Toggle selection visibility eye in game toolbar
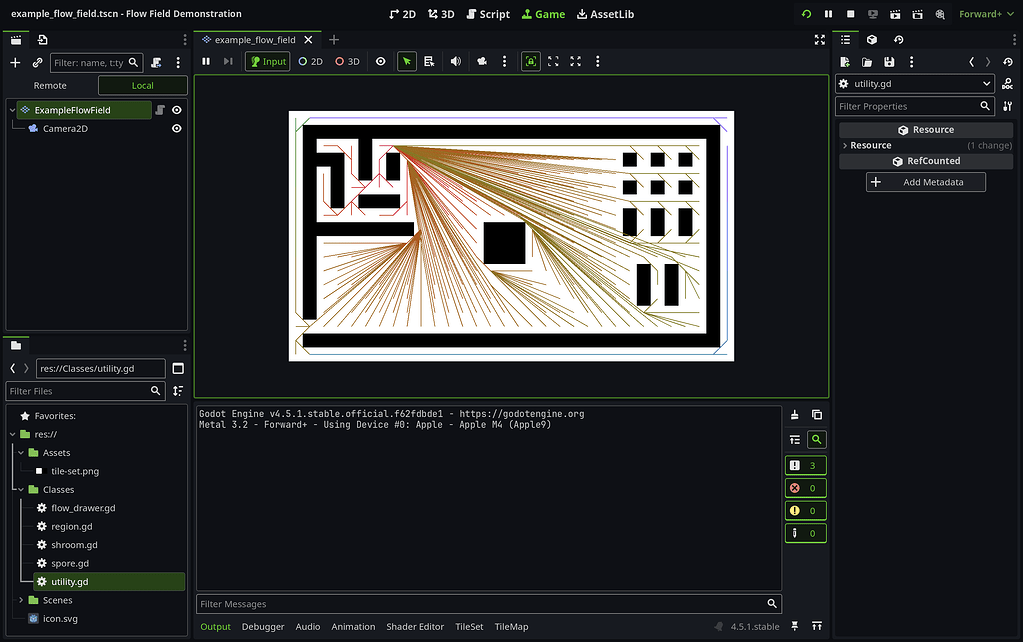 (380, 61)
